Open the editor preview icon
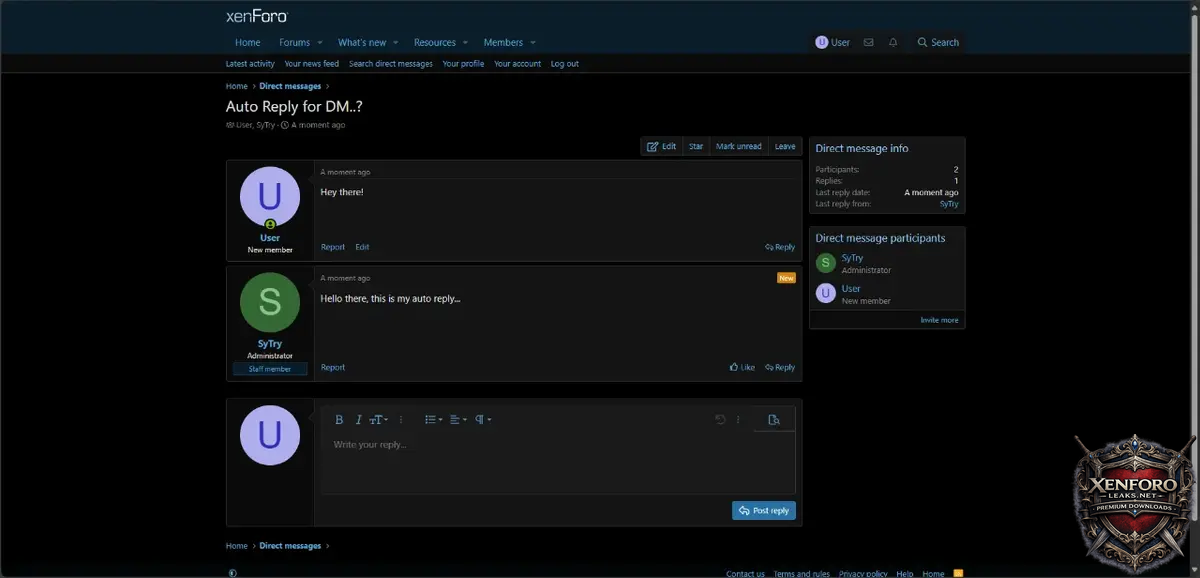Viewport: 1200px width, 578px height. click(x=773, y=420)
